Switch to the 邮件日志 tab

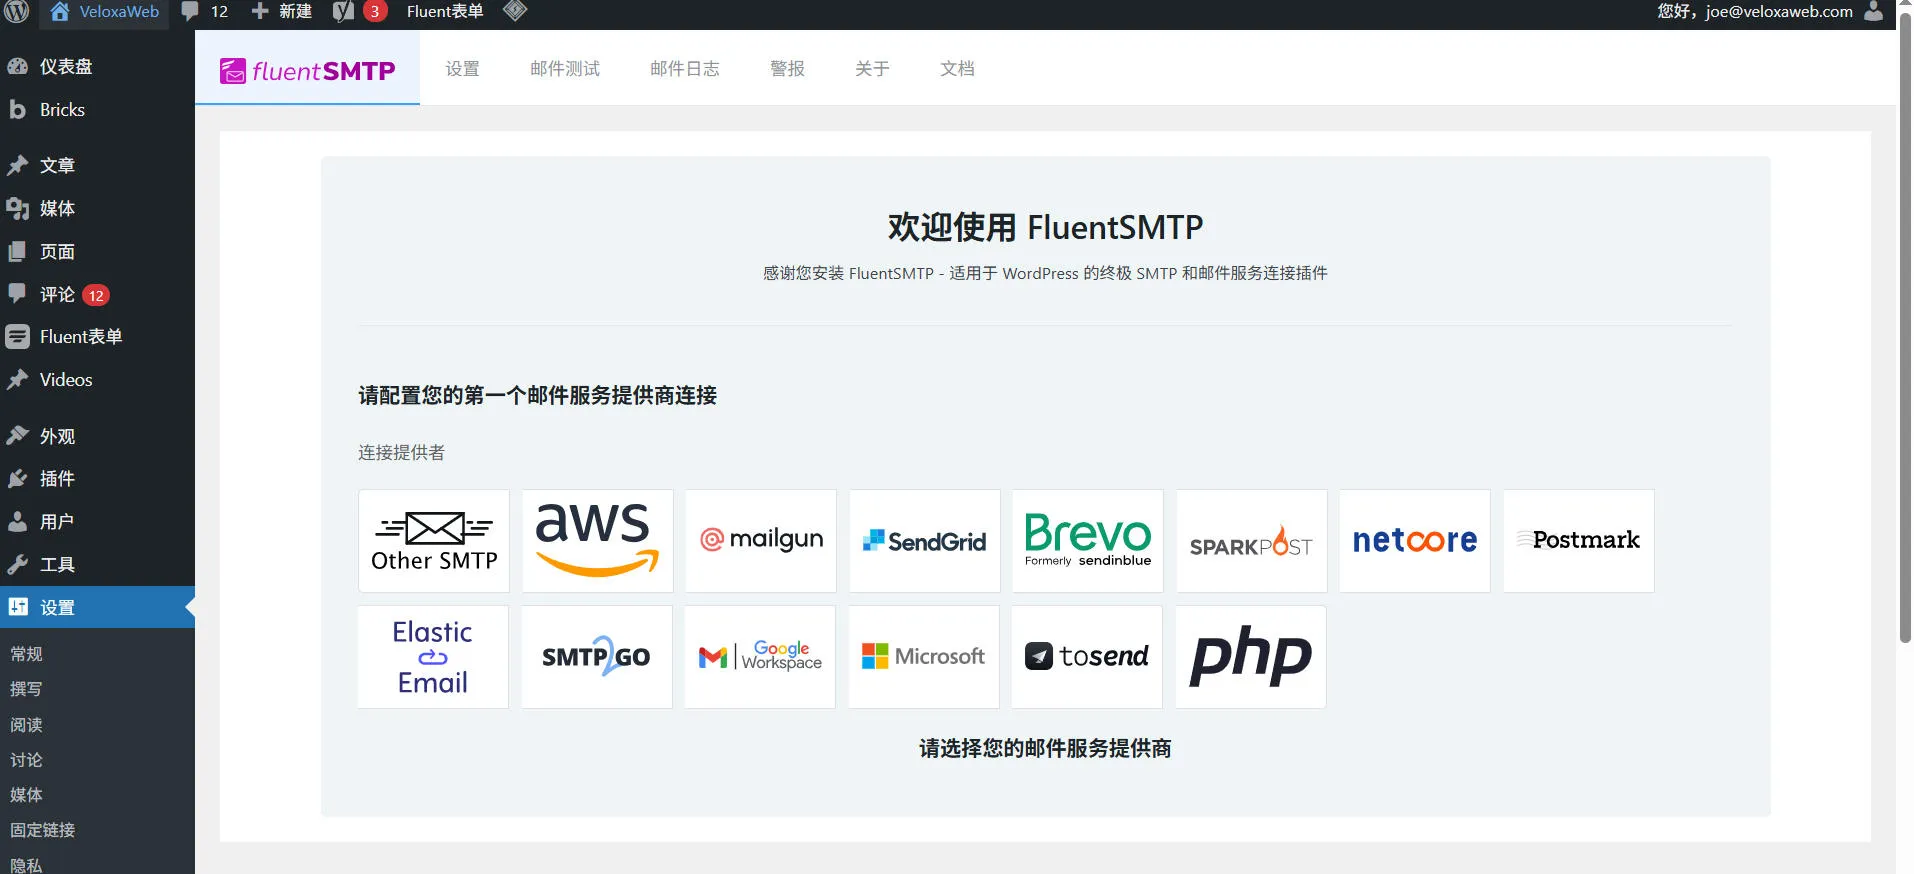(x=685, y=69)
